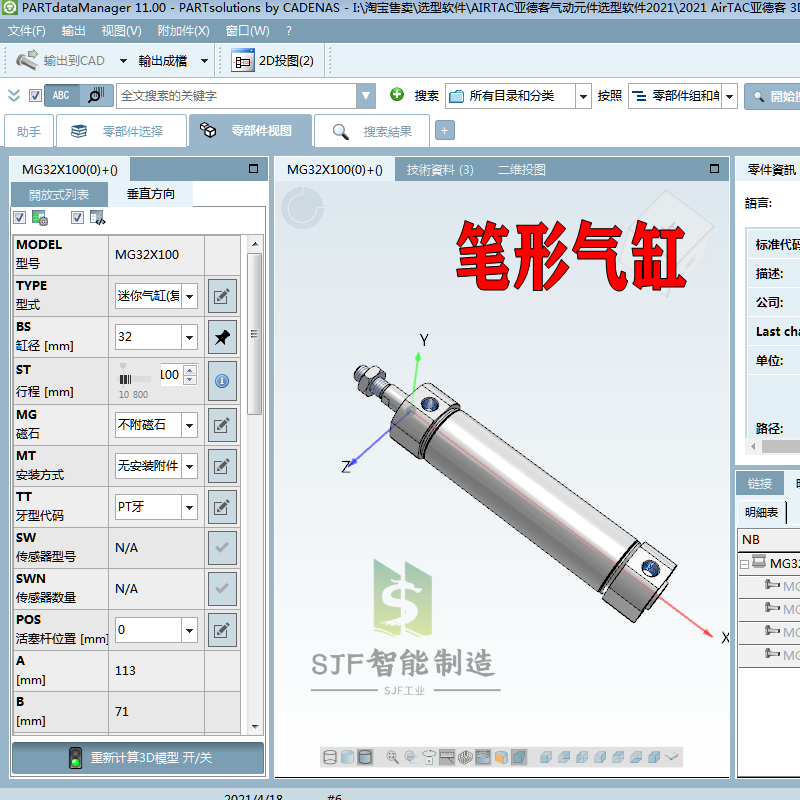Switch to the 零部件选择 tab

121,131
